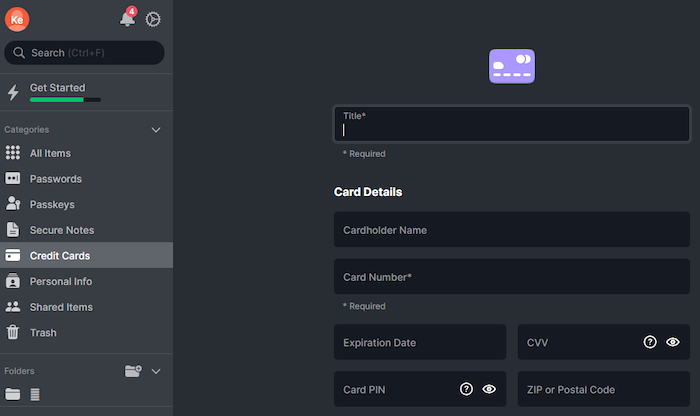
Task: Click the ZIP or Postal Code field
Action: (604, 389)
